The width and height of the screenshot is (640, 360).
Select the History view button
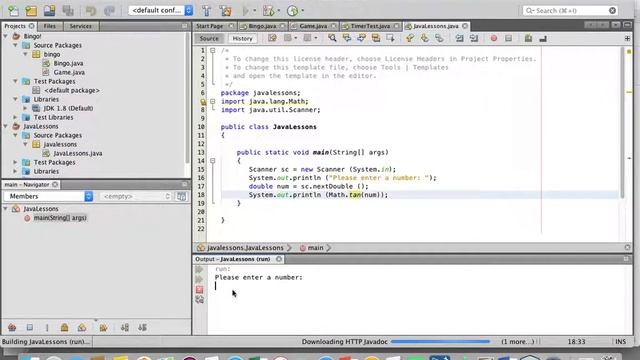pyautogui.click(x=242, y=38)
